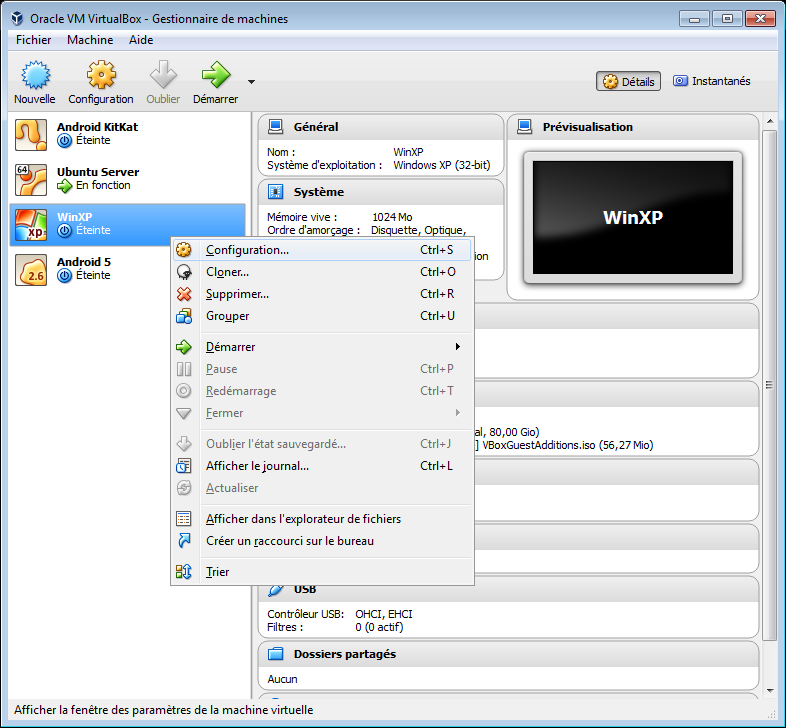
Task: Click the green Démarrer arrow icon
Action: coord(216,75)
